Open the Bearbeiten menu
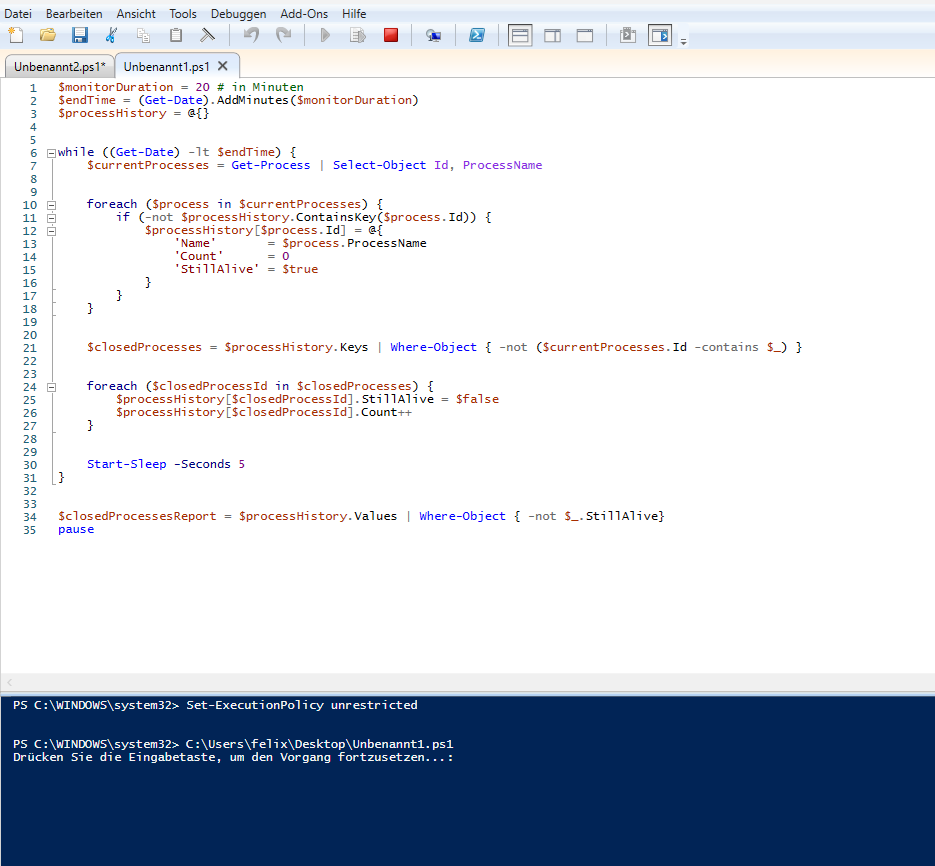Viewport: 935px width, 866px height. (74, 13)
